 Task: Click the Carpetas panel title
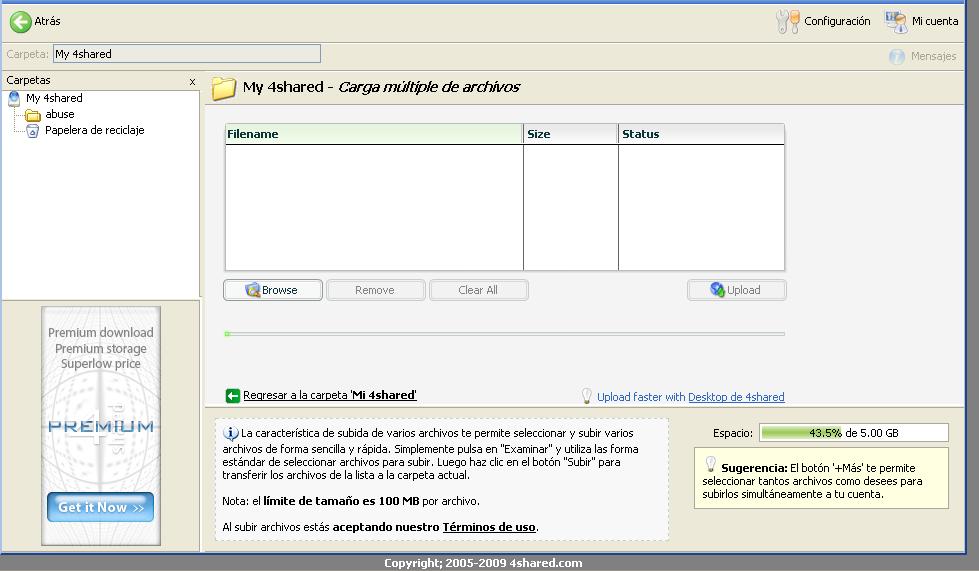click(28, 80)
